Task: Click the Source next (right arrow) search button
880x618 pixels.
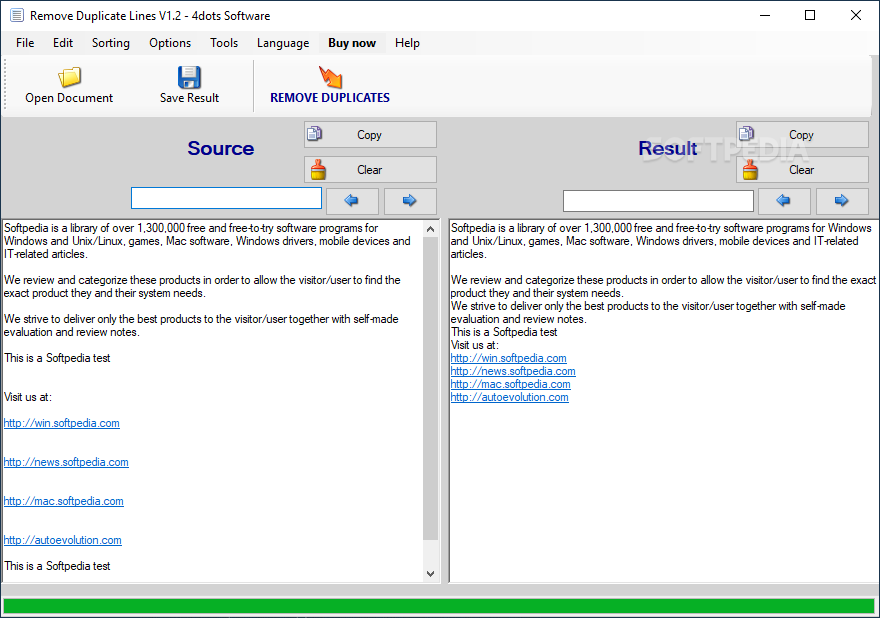Action: pyautogui.click(x=410, y=200)
